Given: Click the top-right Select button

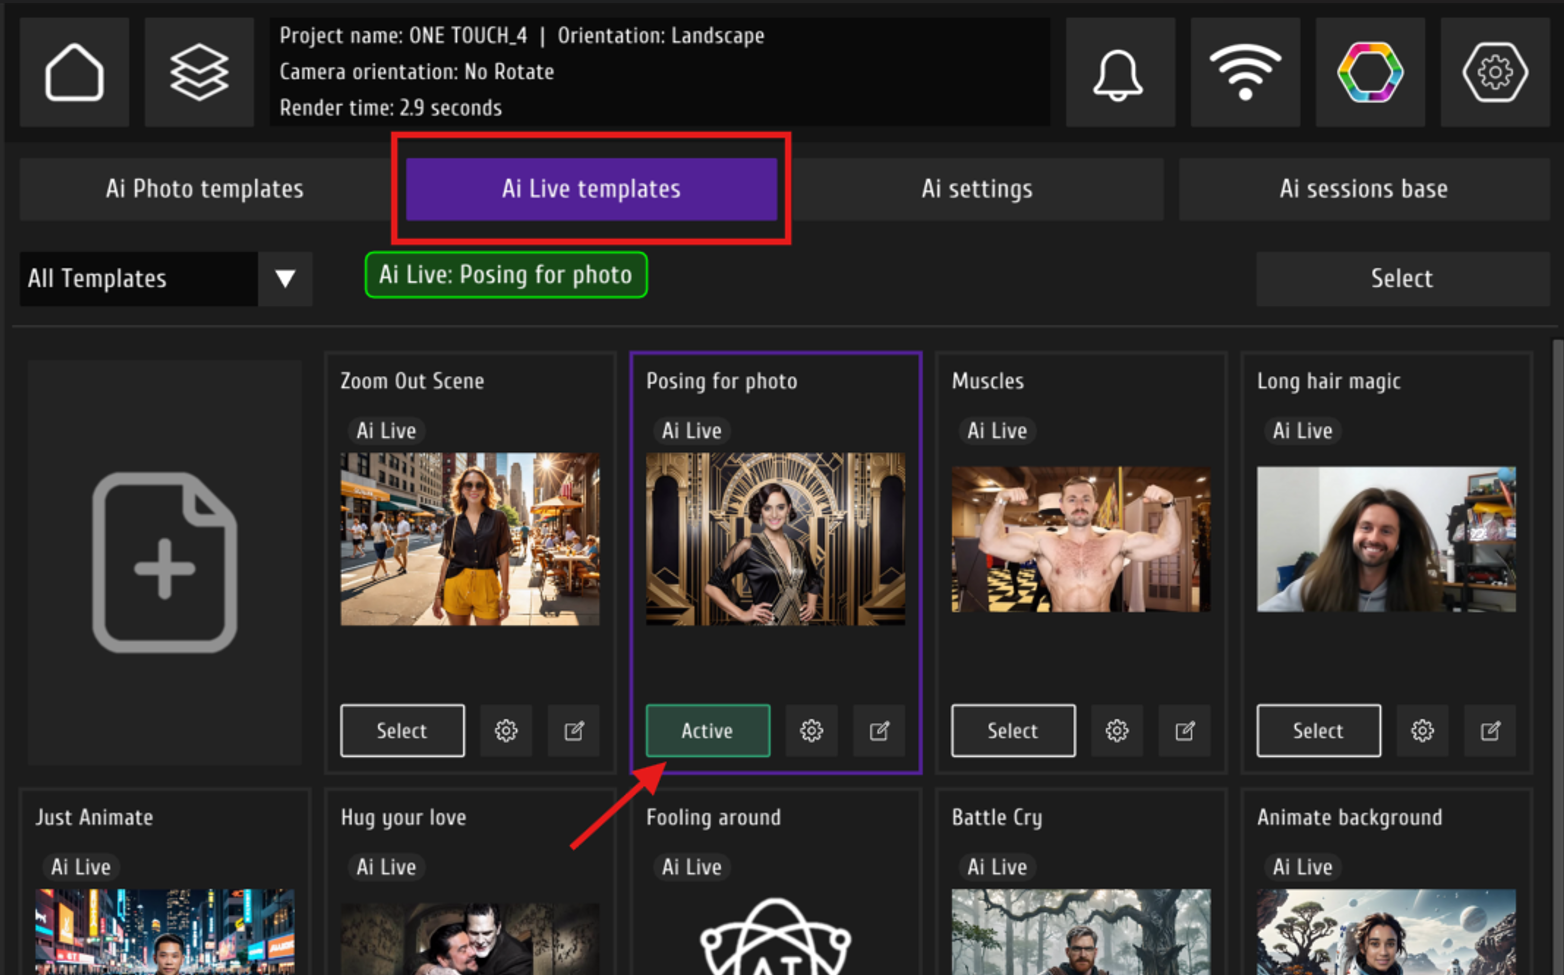Looking at the screenshot, I should click(1402, 279).
